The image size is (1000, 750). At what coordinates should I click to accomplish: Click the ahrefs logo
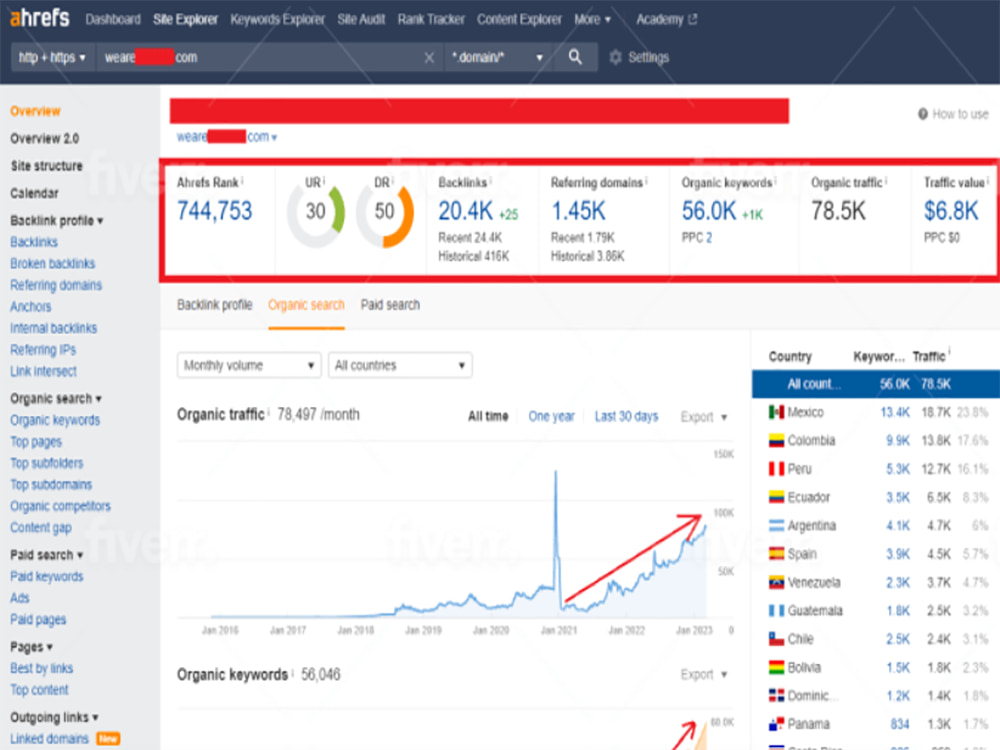tap(40, 18)
